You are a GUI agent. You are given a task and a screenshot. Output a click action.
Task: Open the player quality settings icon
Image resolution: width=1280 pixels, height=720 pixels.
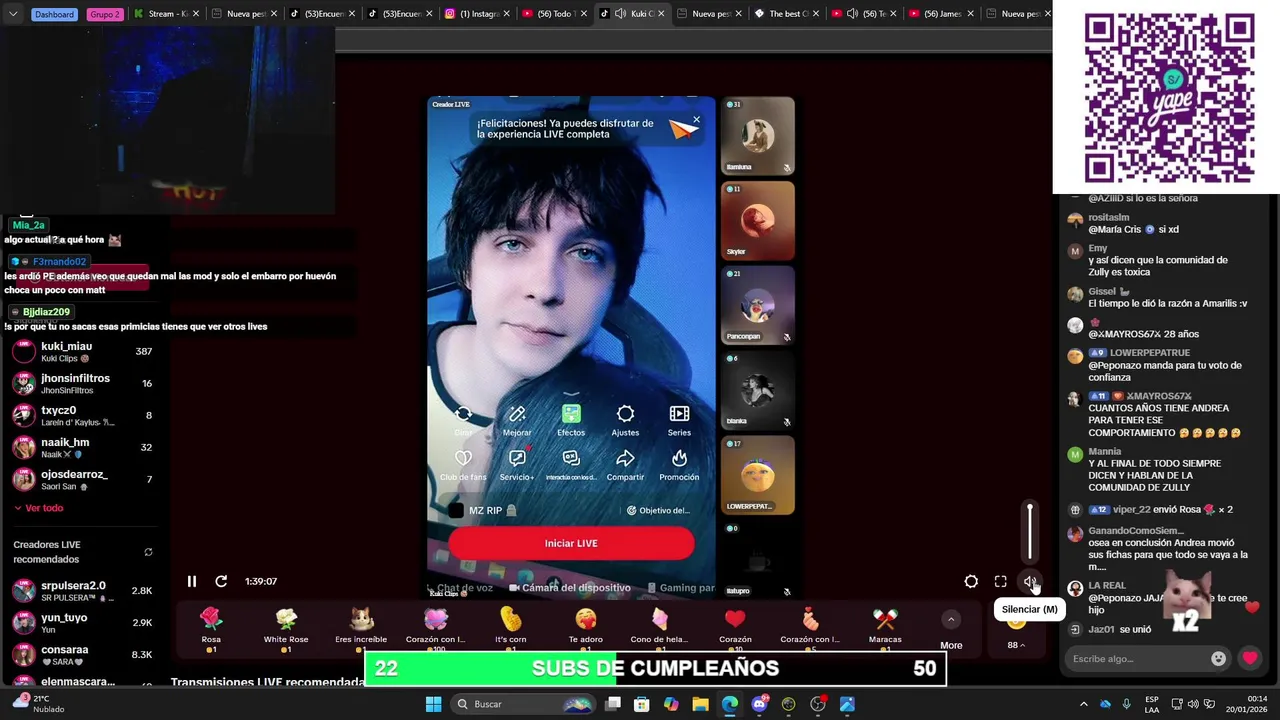coord(971,581)
